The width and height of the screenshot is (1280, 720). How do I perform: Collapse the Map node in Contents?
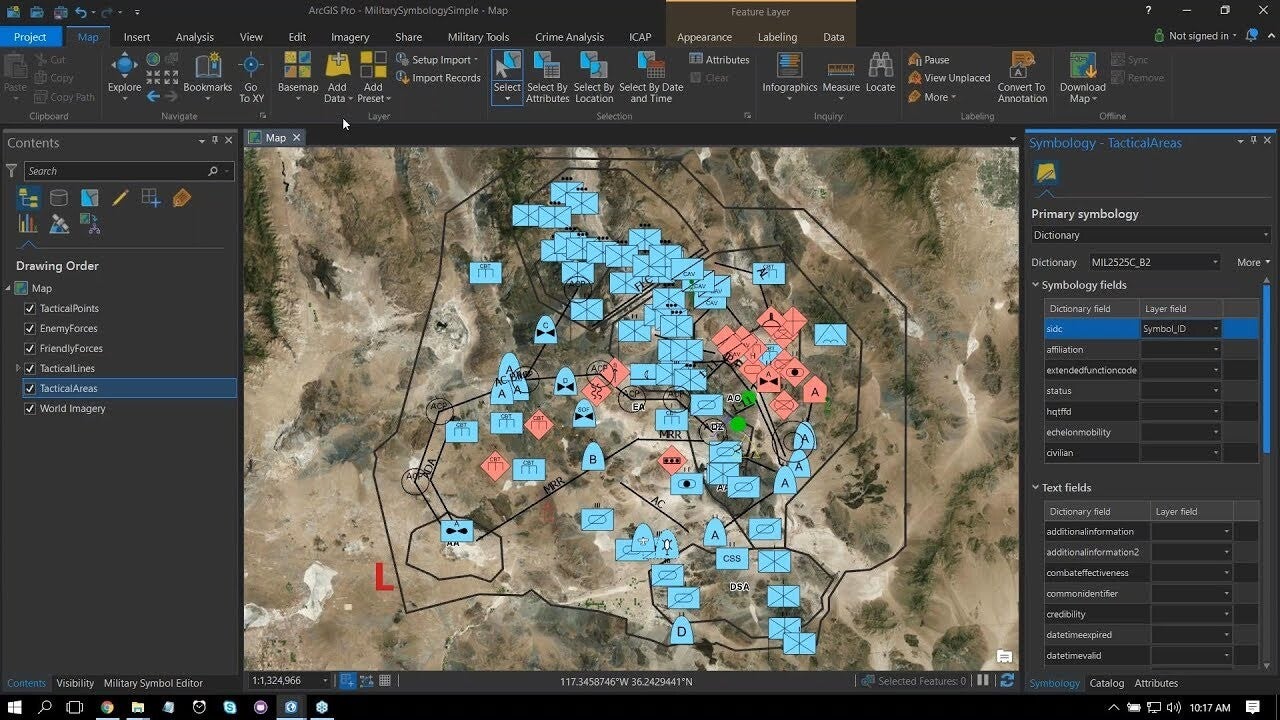click(x=8, y=288)
